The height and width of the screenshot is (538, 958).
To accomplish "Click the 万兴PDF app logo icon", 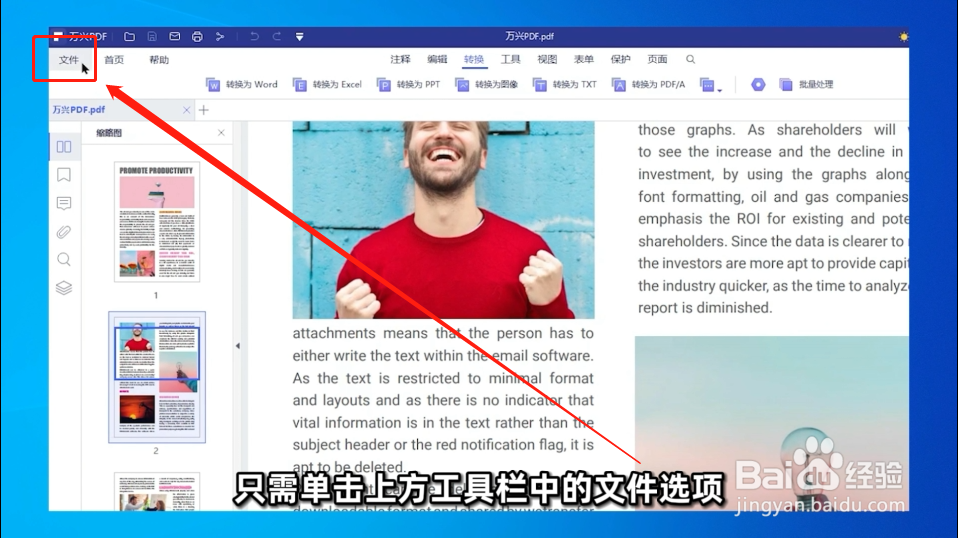I will pos(57,37).
